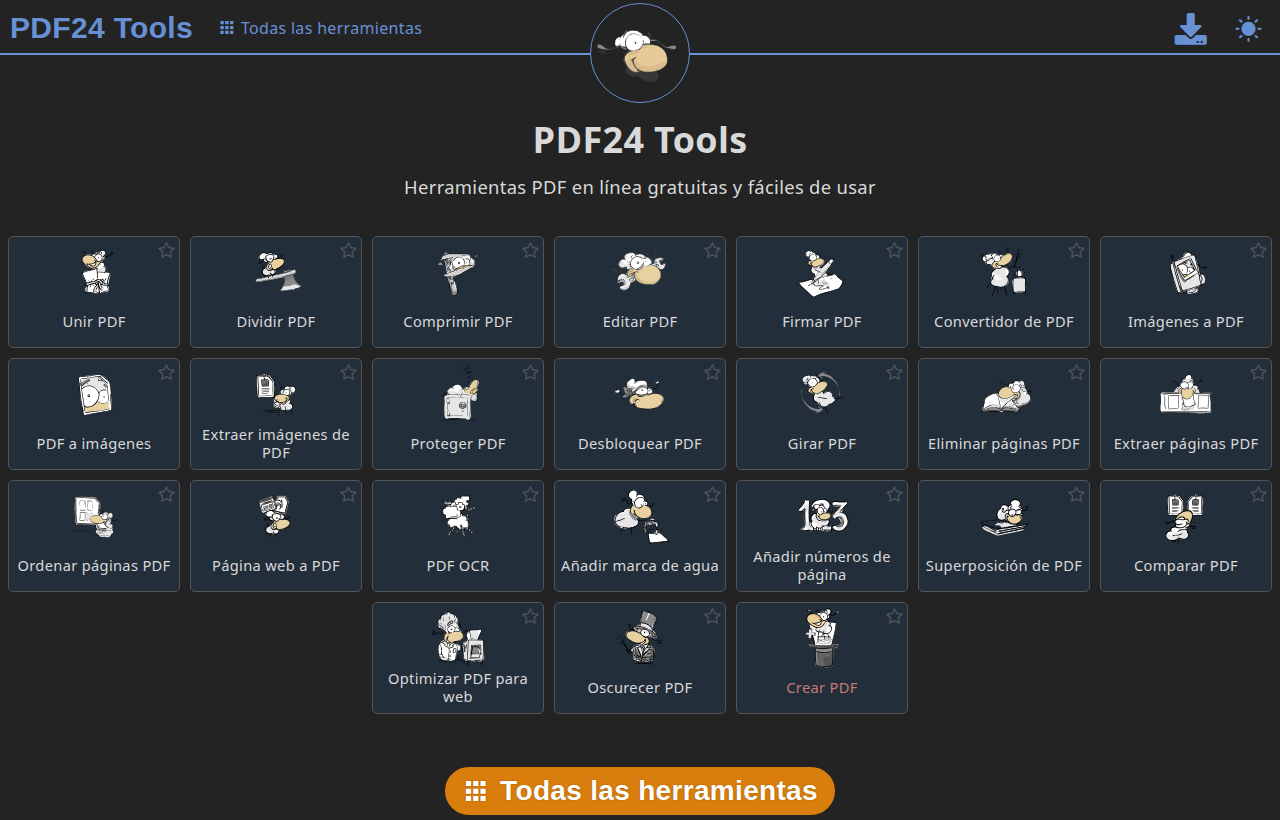Favorite the Unir PDF tile star
Image resolution: width=1280 pixels, height=820 pixels.
pos(166,250)
